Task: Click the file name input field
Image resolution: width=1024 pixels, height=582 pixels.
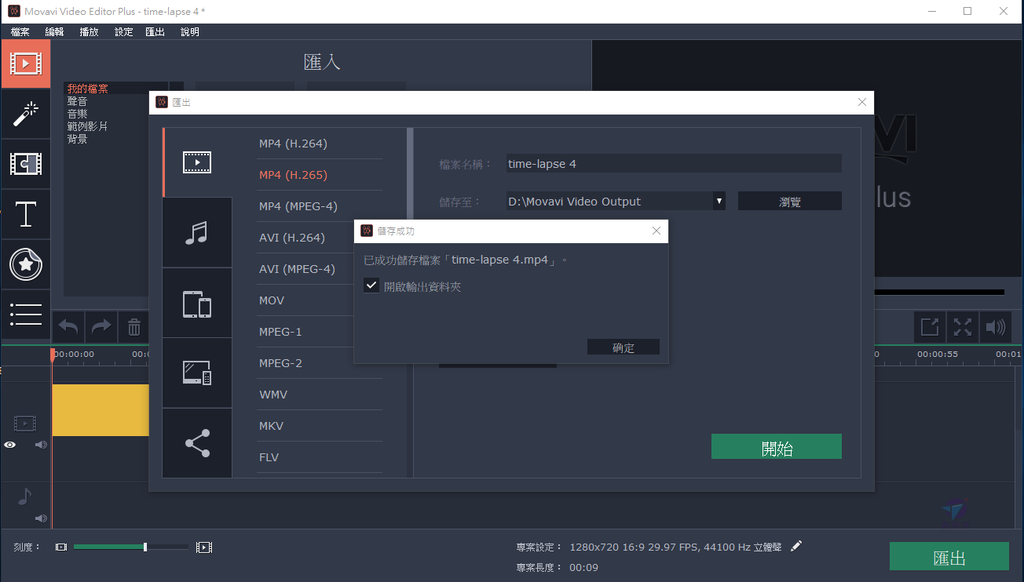Action: pyautogui.click(x=673, y=163)
